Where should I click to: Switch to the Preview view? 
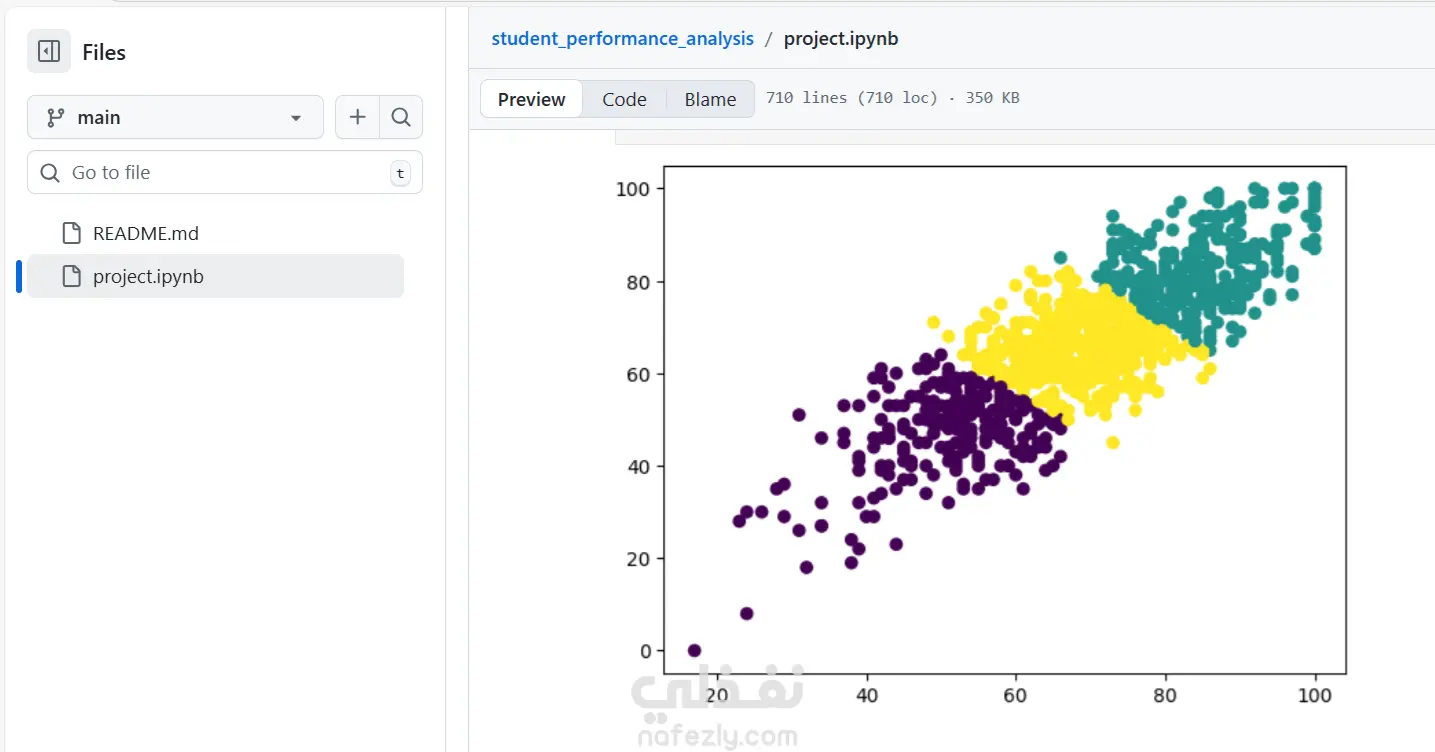pos(531,99)
